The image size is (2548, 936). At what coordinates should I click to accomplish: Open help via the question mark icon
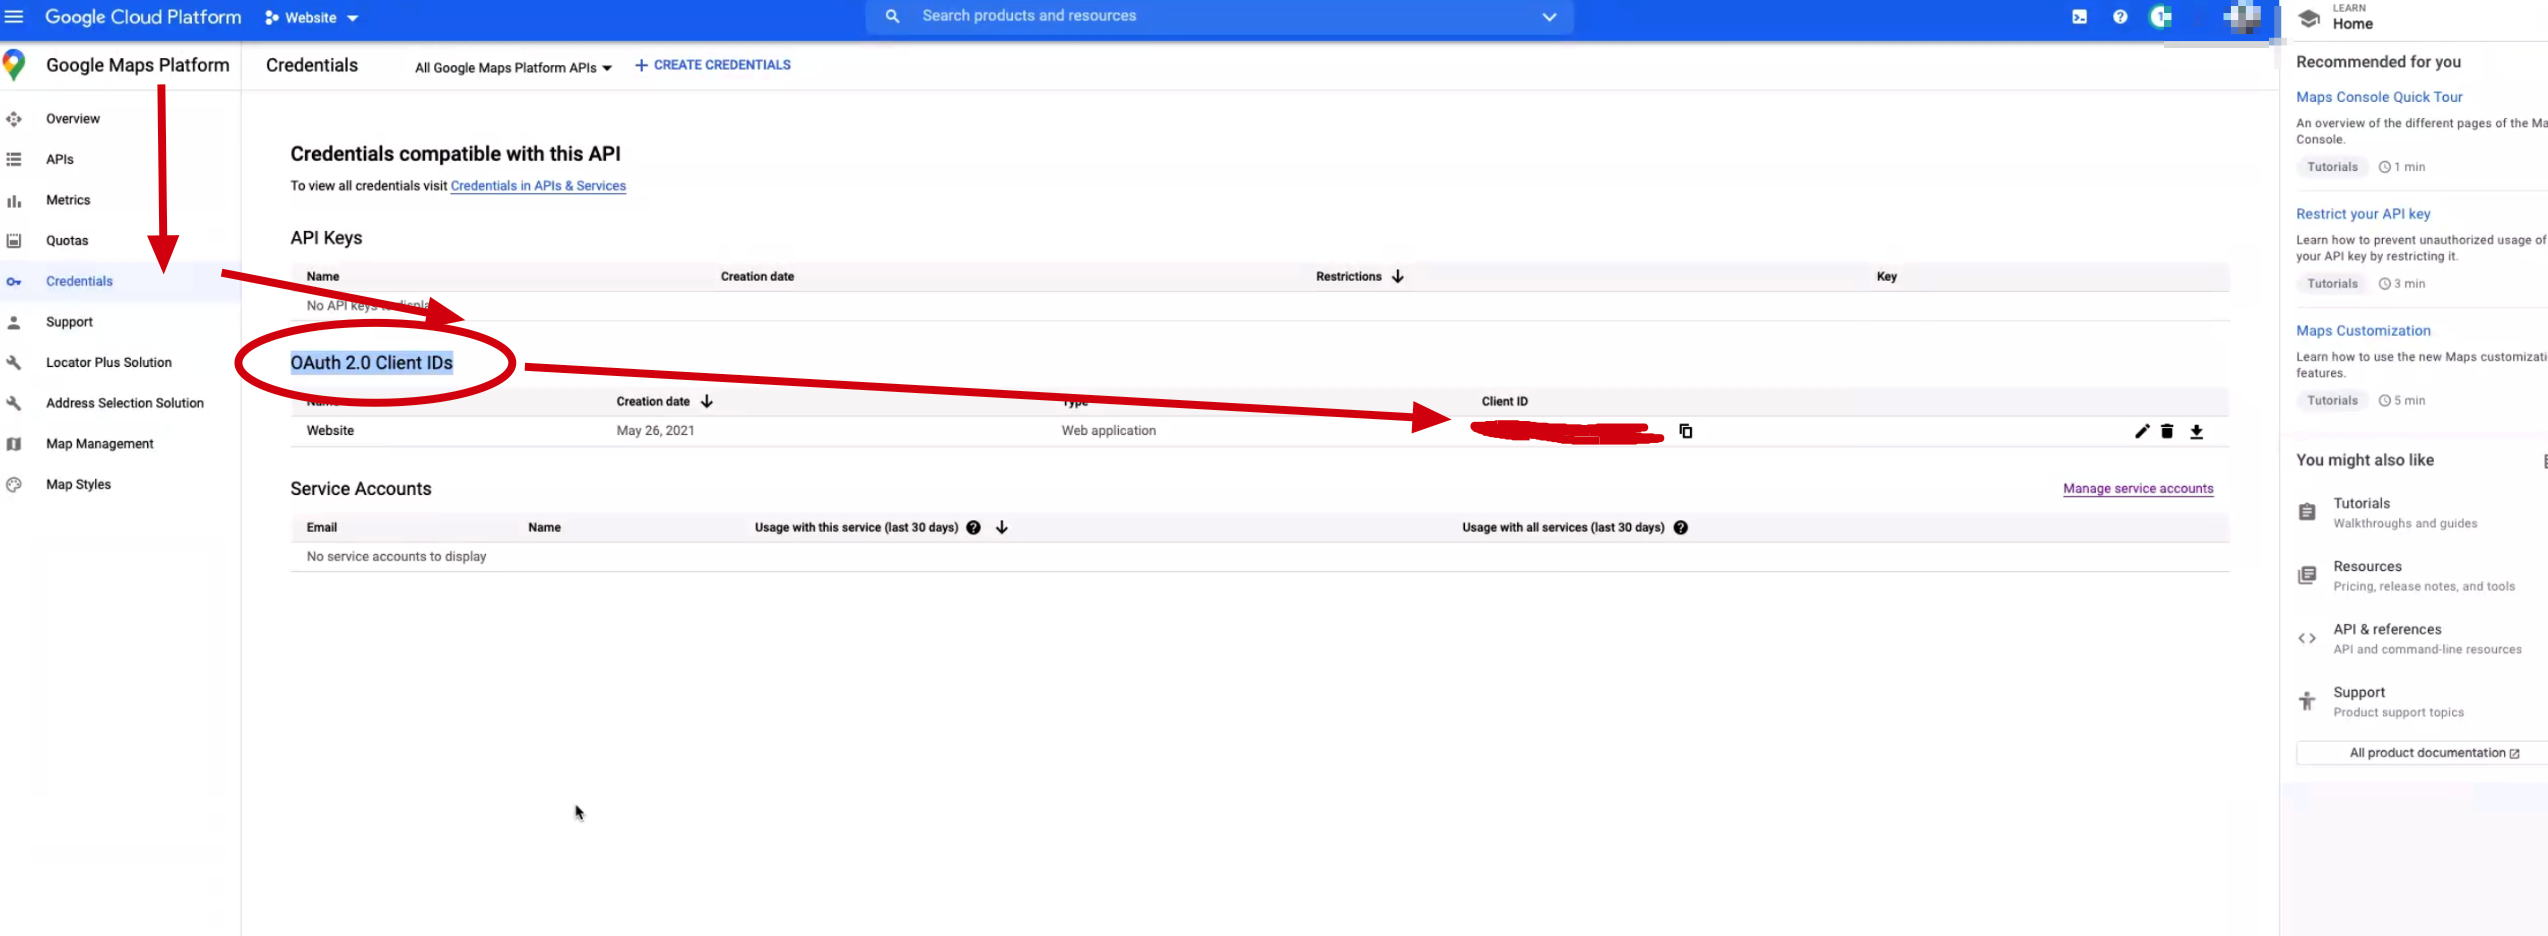tap(2119, 16)
